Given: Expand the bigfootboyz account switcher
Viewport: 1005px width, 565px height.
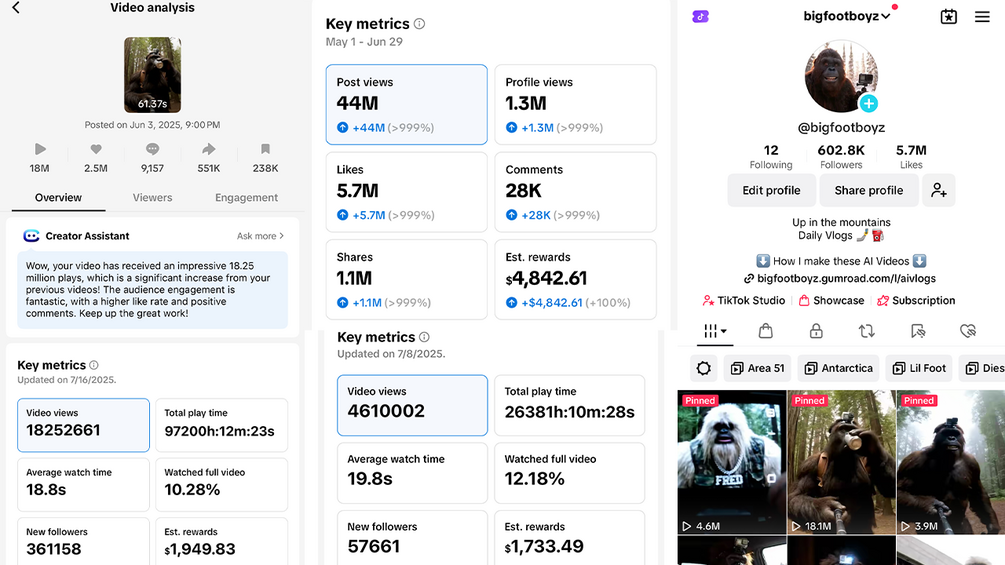Looking at the screenshot, I should [x=847, y=16].
